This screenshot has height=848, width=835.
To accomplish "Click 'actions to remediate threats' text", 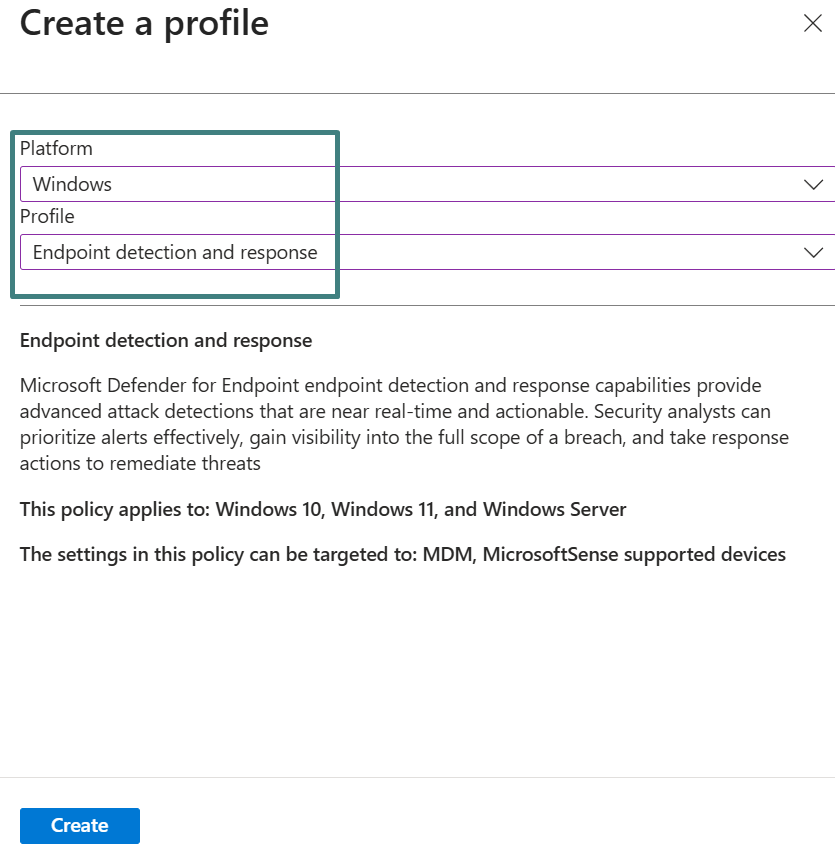I will point(140,463).
